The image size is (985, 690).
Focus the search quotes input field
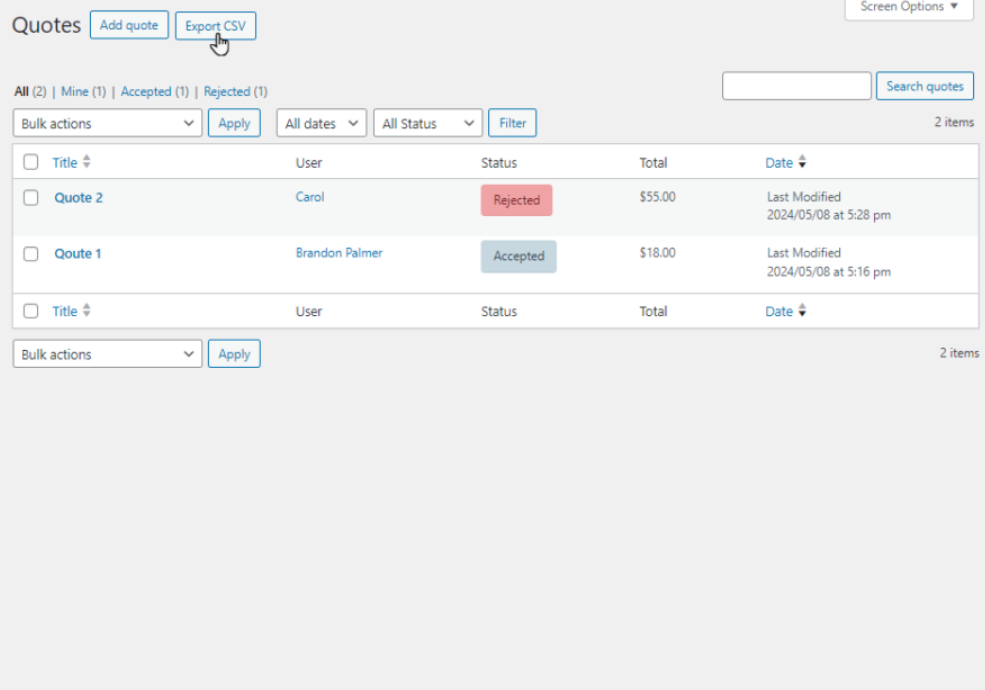pos(796,86)
